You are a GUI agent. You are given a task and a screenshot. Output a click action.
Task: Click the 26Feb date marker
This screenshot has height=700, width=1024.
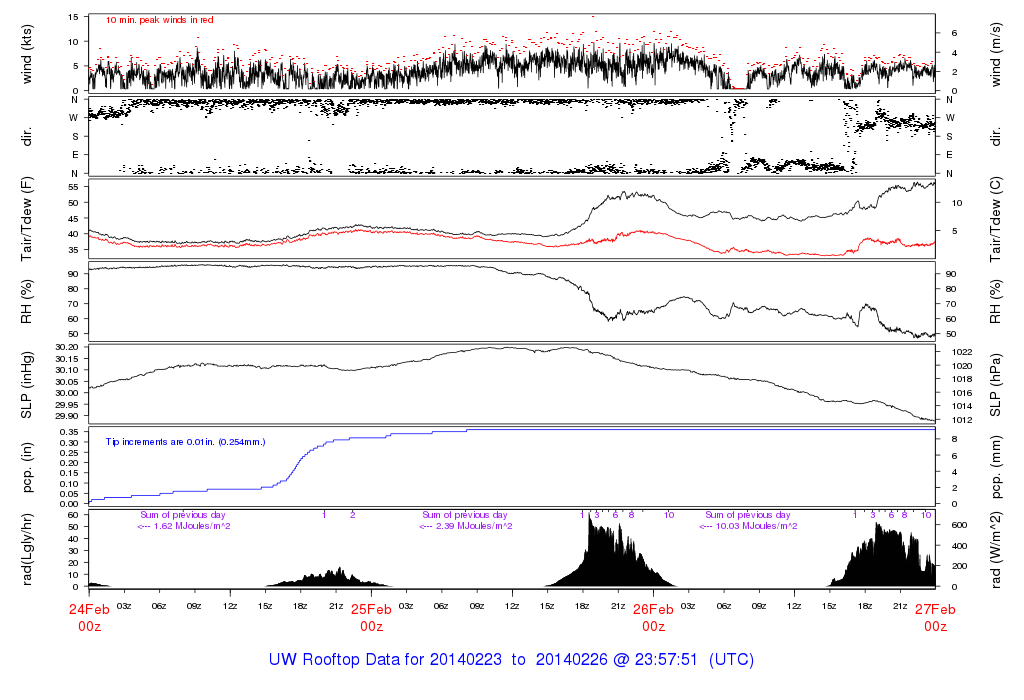pos(653,609)
